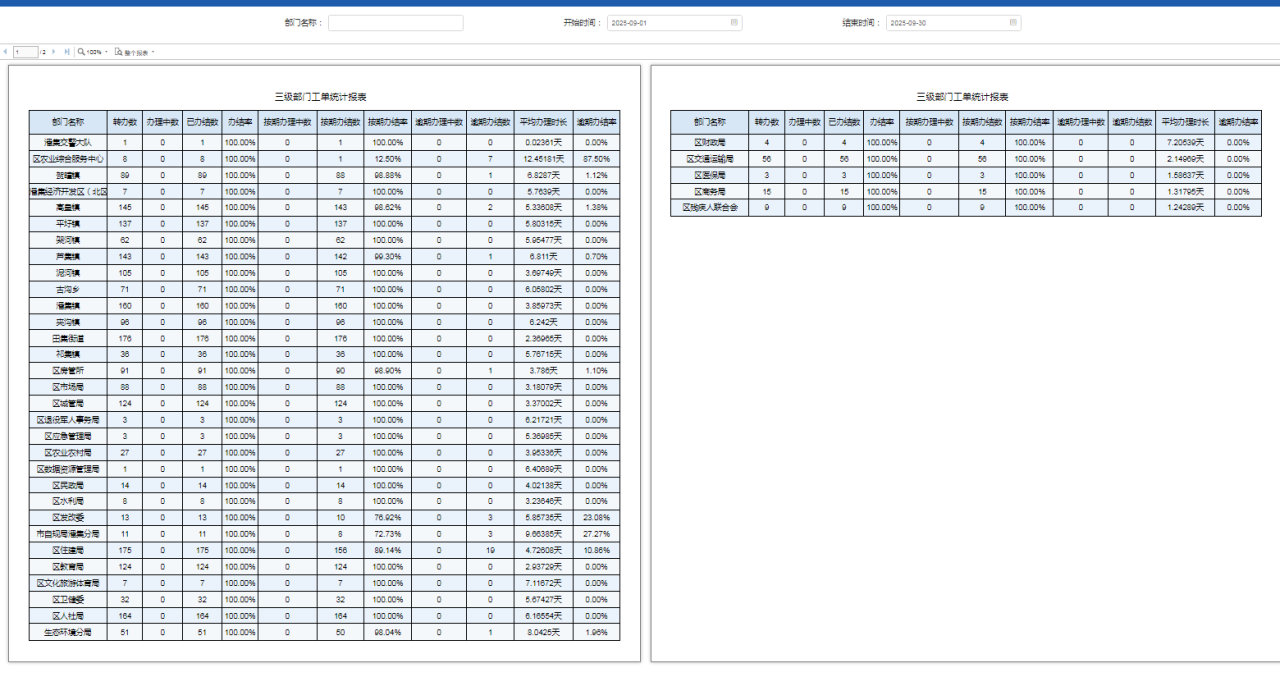Click the magnifier zoom icon
The image size is (1280, 677).
coord(81,51)
